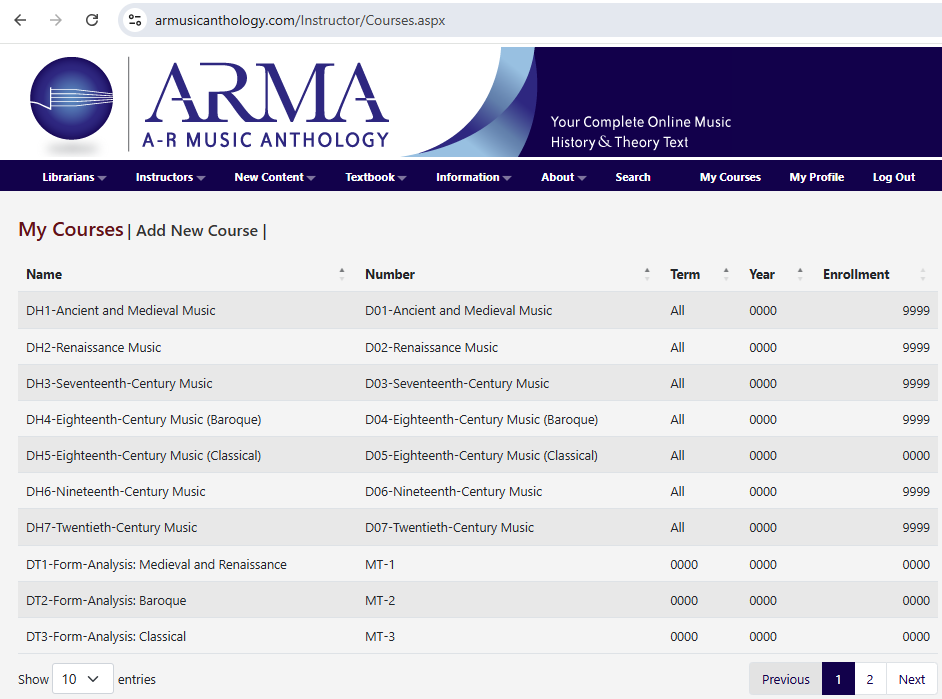Screen dimensions: 942x699
Task: Select the DH3-Seventeenth-Century Music course name
Action: tap(119, 384)
